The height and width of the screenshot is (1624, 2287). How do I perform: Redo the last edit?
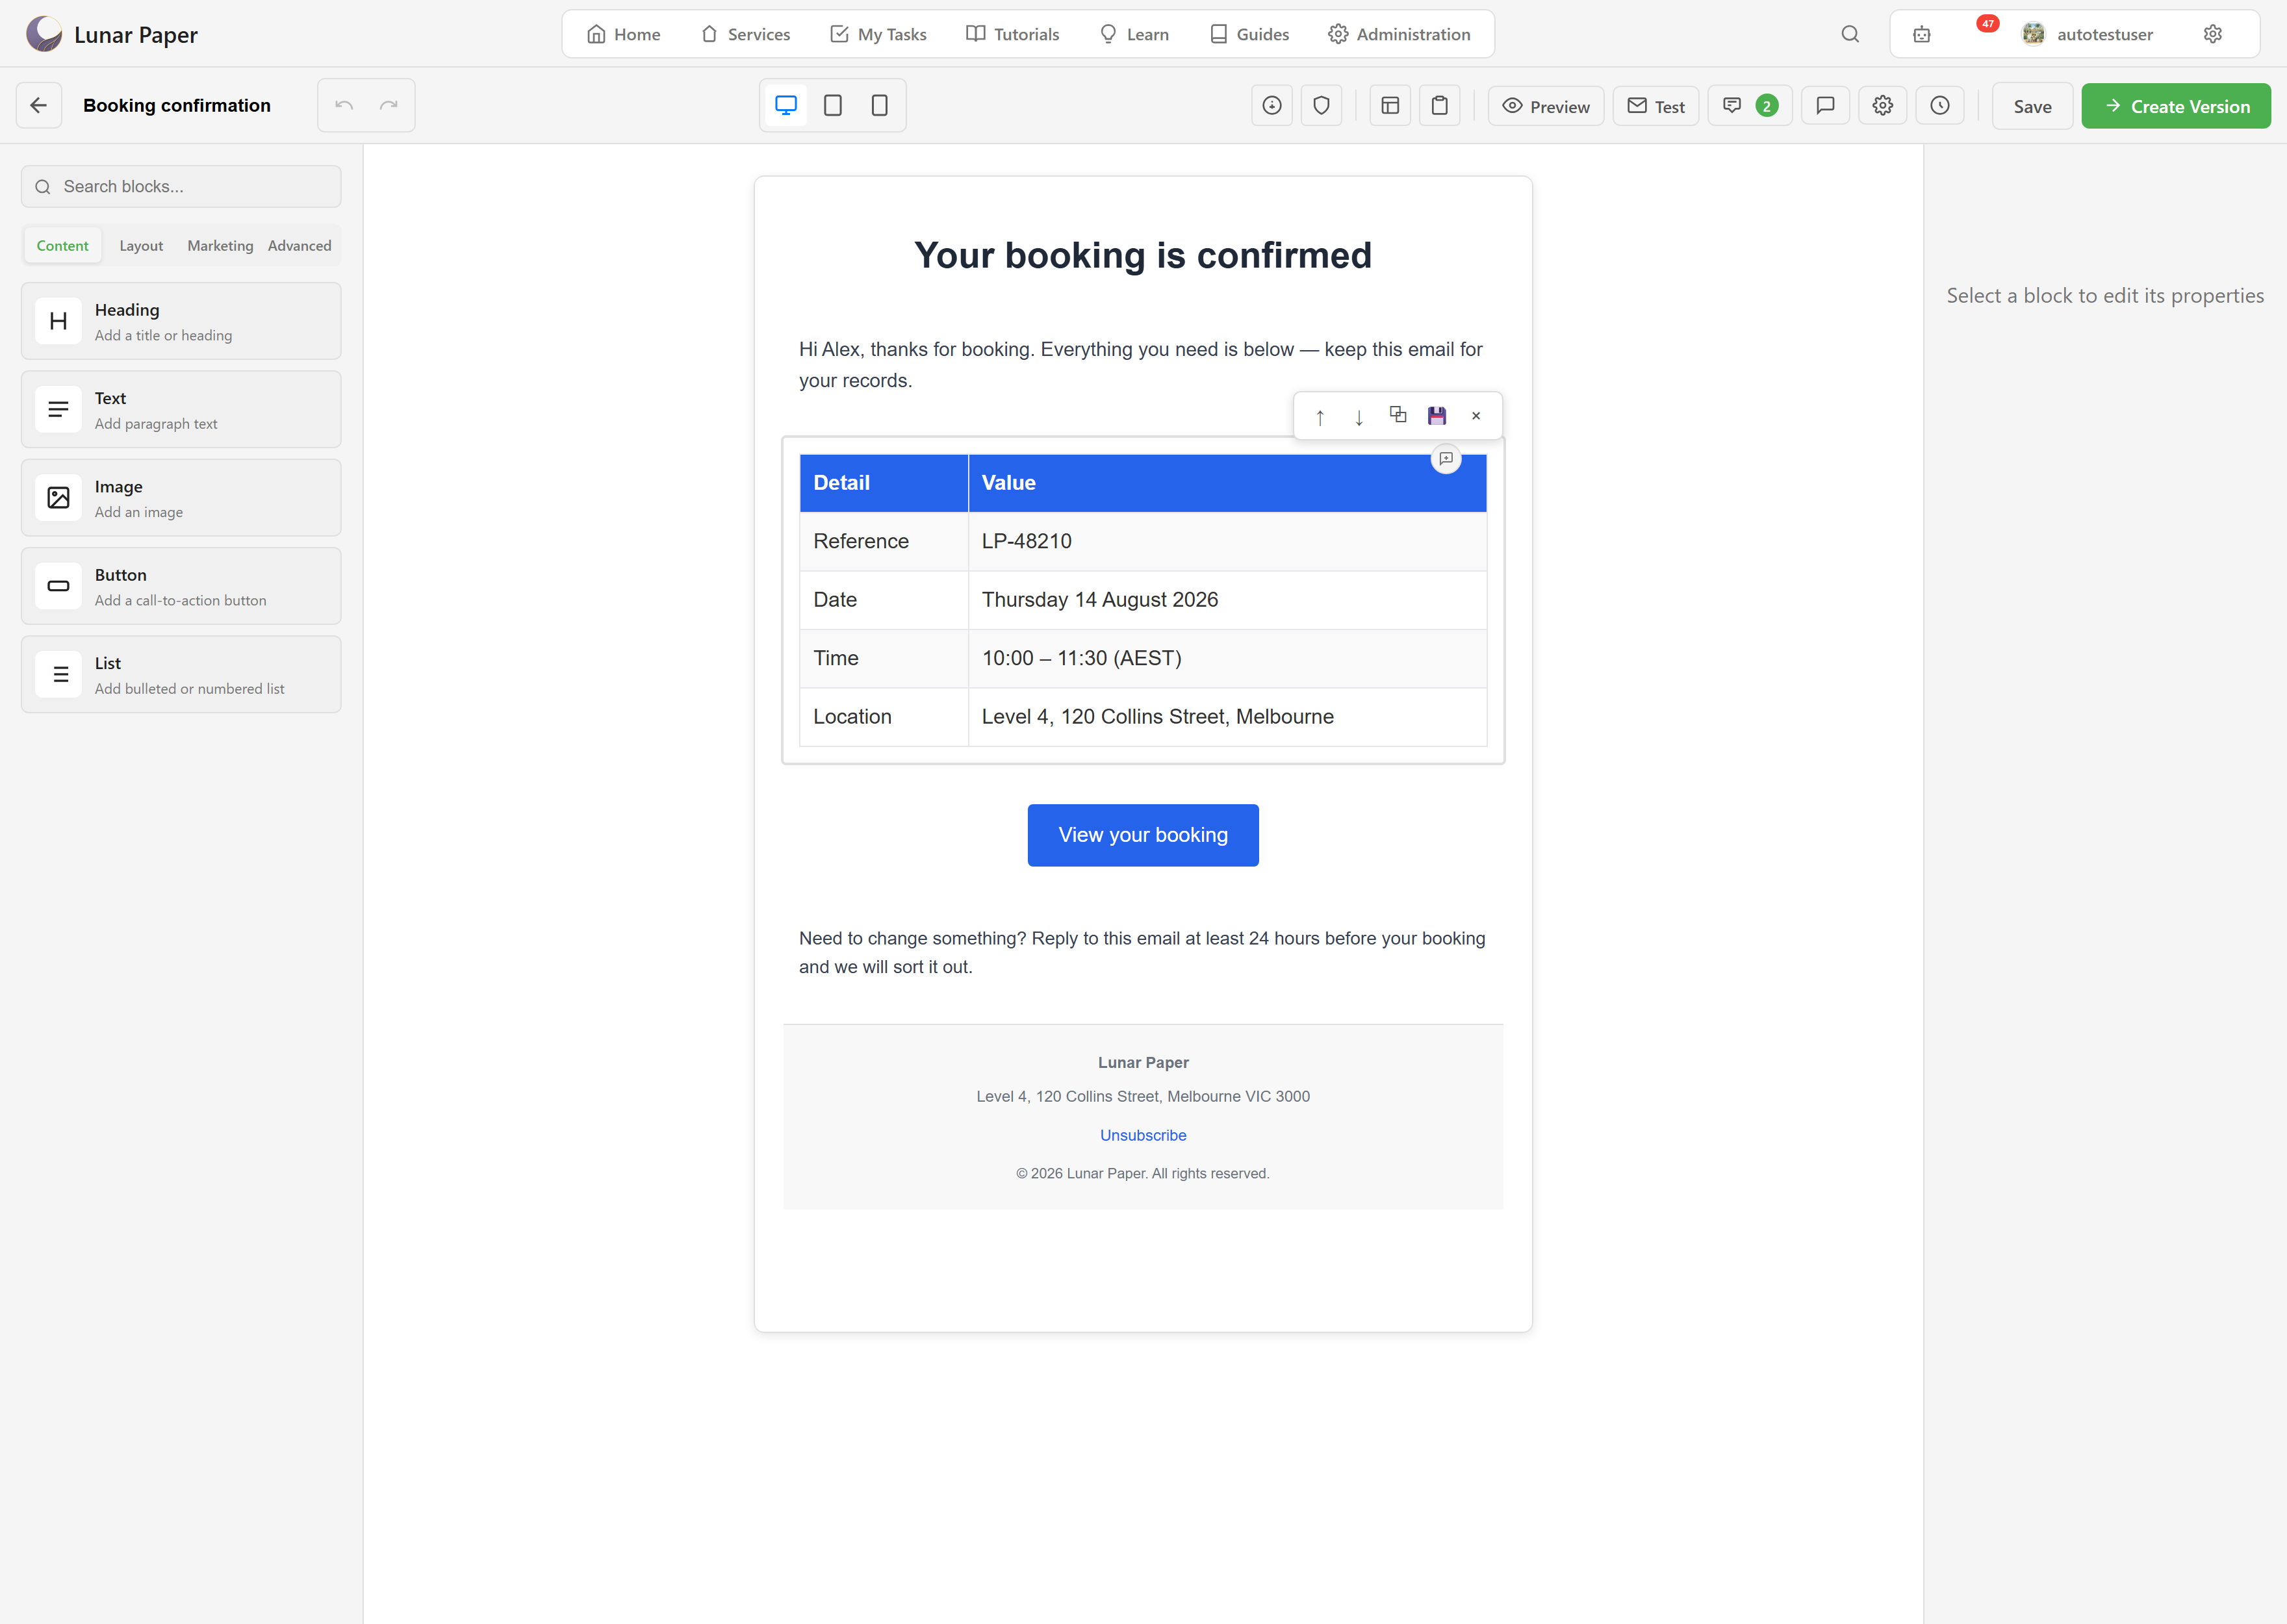pos(389,105)
